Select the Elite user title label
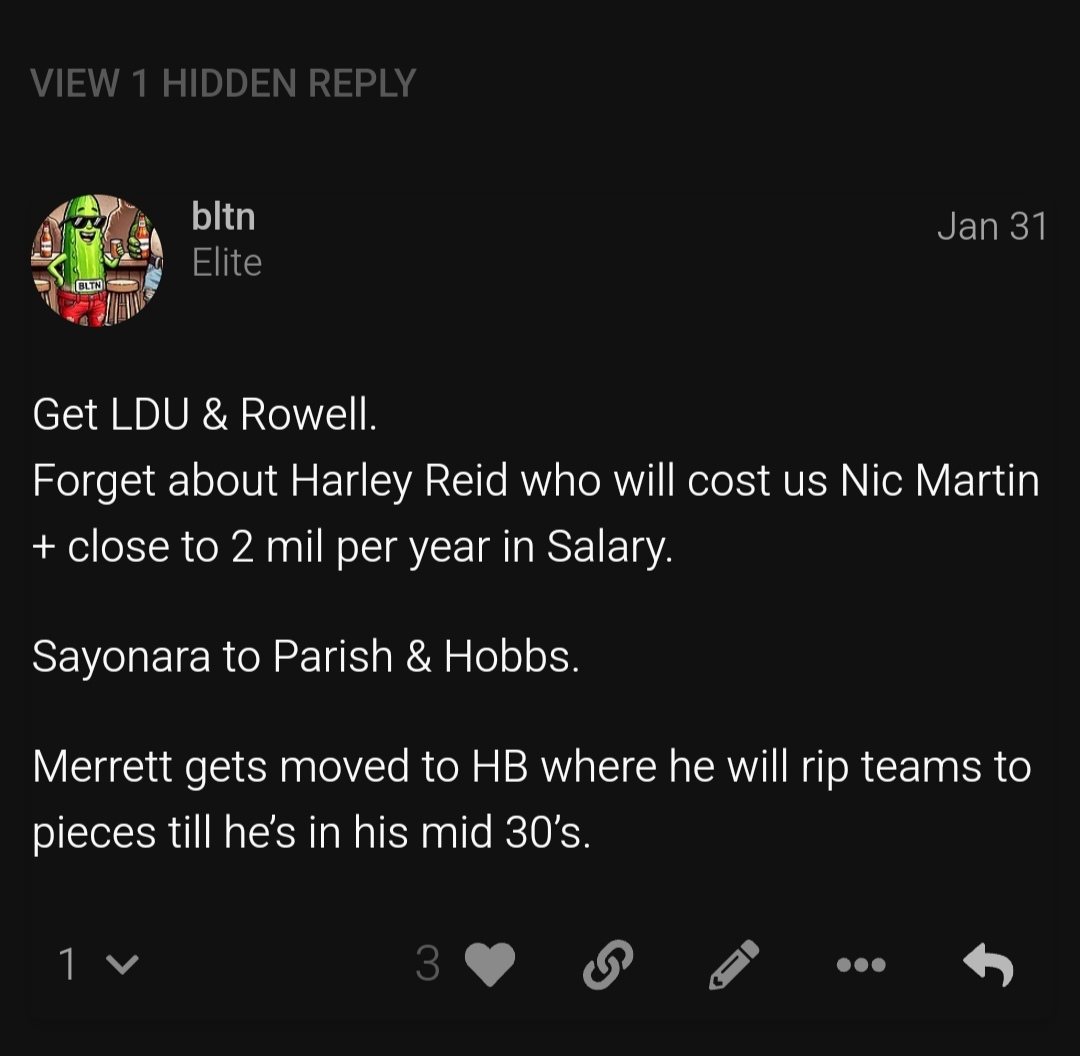This screenshot has height=1056, width=1080. pyautogui.click(x=227, y=263)
